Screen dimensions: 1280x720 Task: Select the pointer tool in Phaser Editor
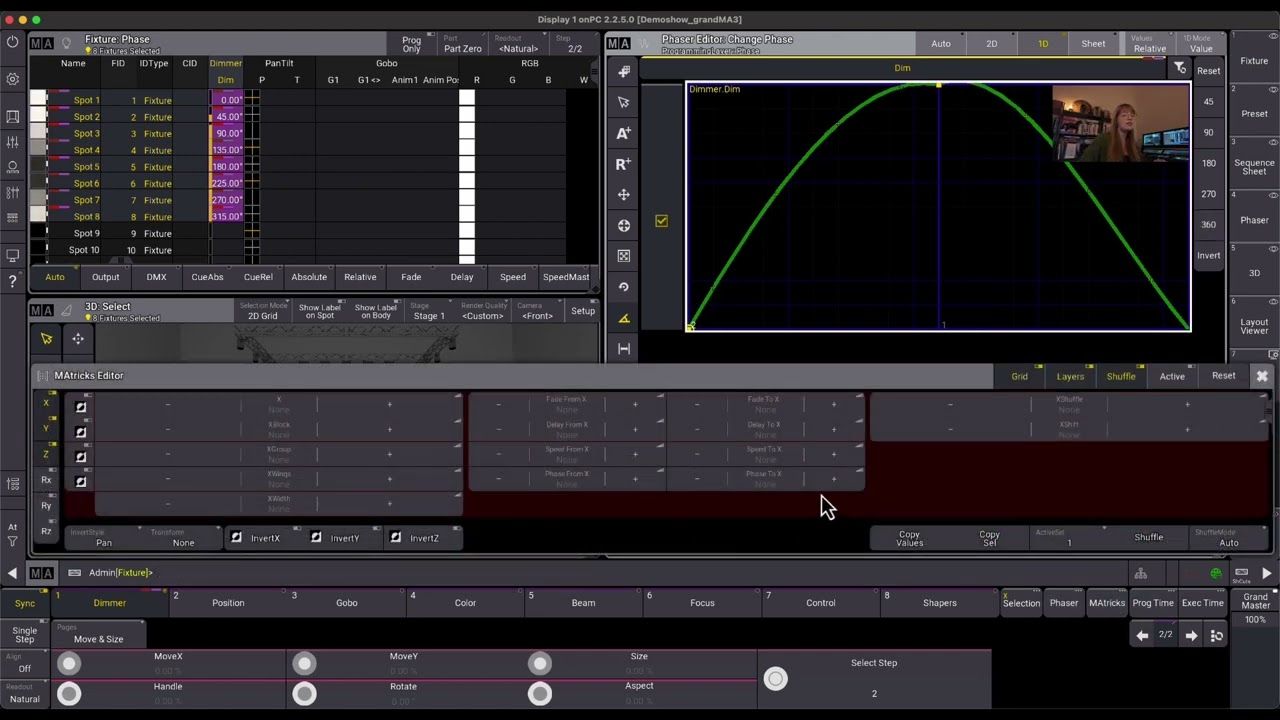(x=624, y=102)
